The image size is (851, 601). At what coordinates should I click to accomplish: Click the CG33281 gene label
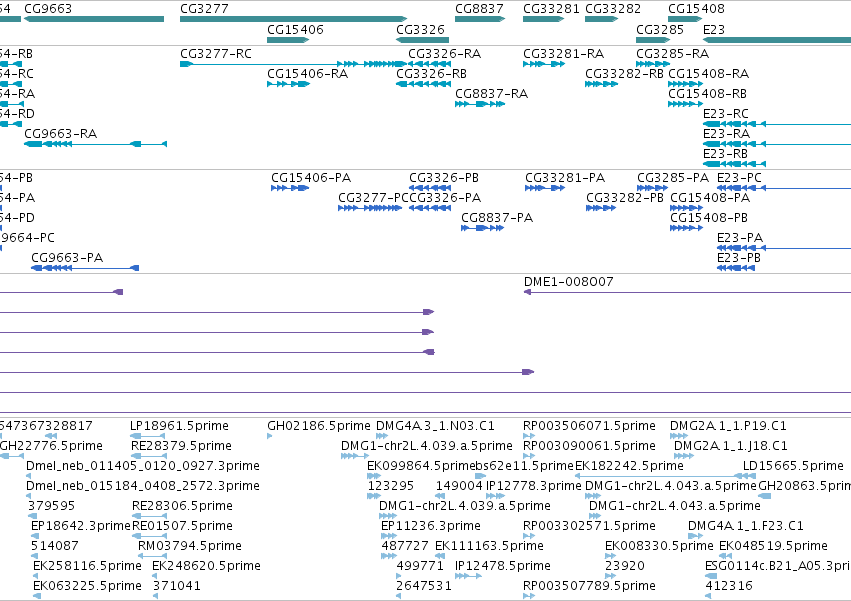[551, 9]
